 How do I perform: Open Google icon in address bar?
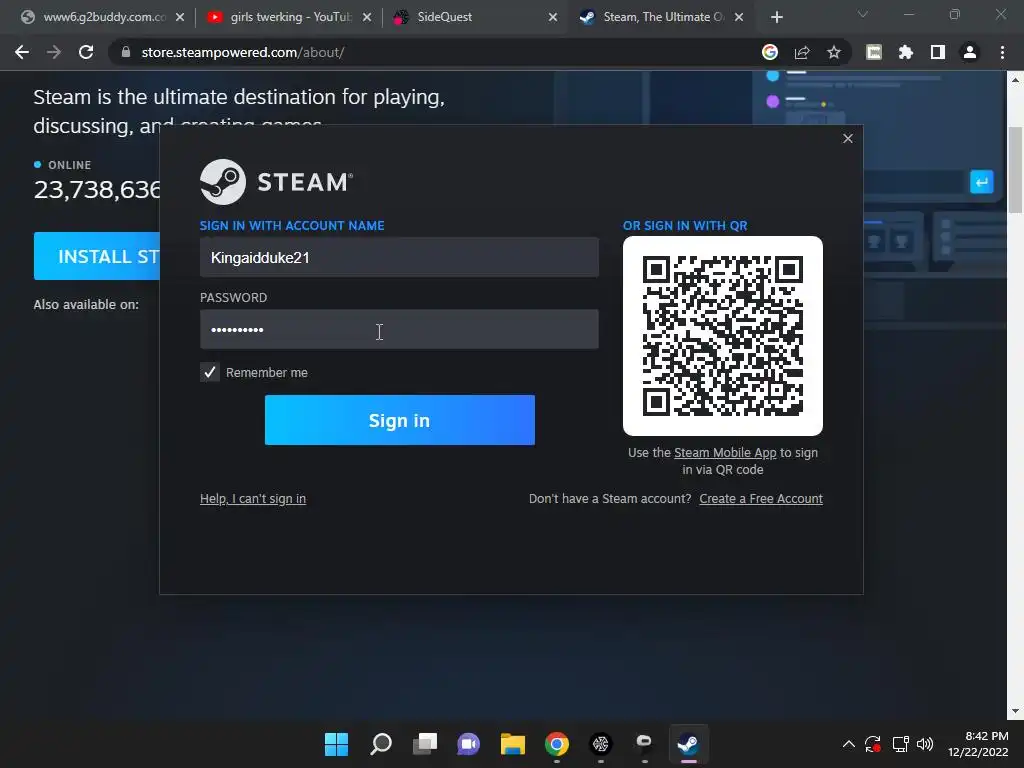(770, 52)
